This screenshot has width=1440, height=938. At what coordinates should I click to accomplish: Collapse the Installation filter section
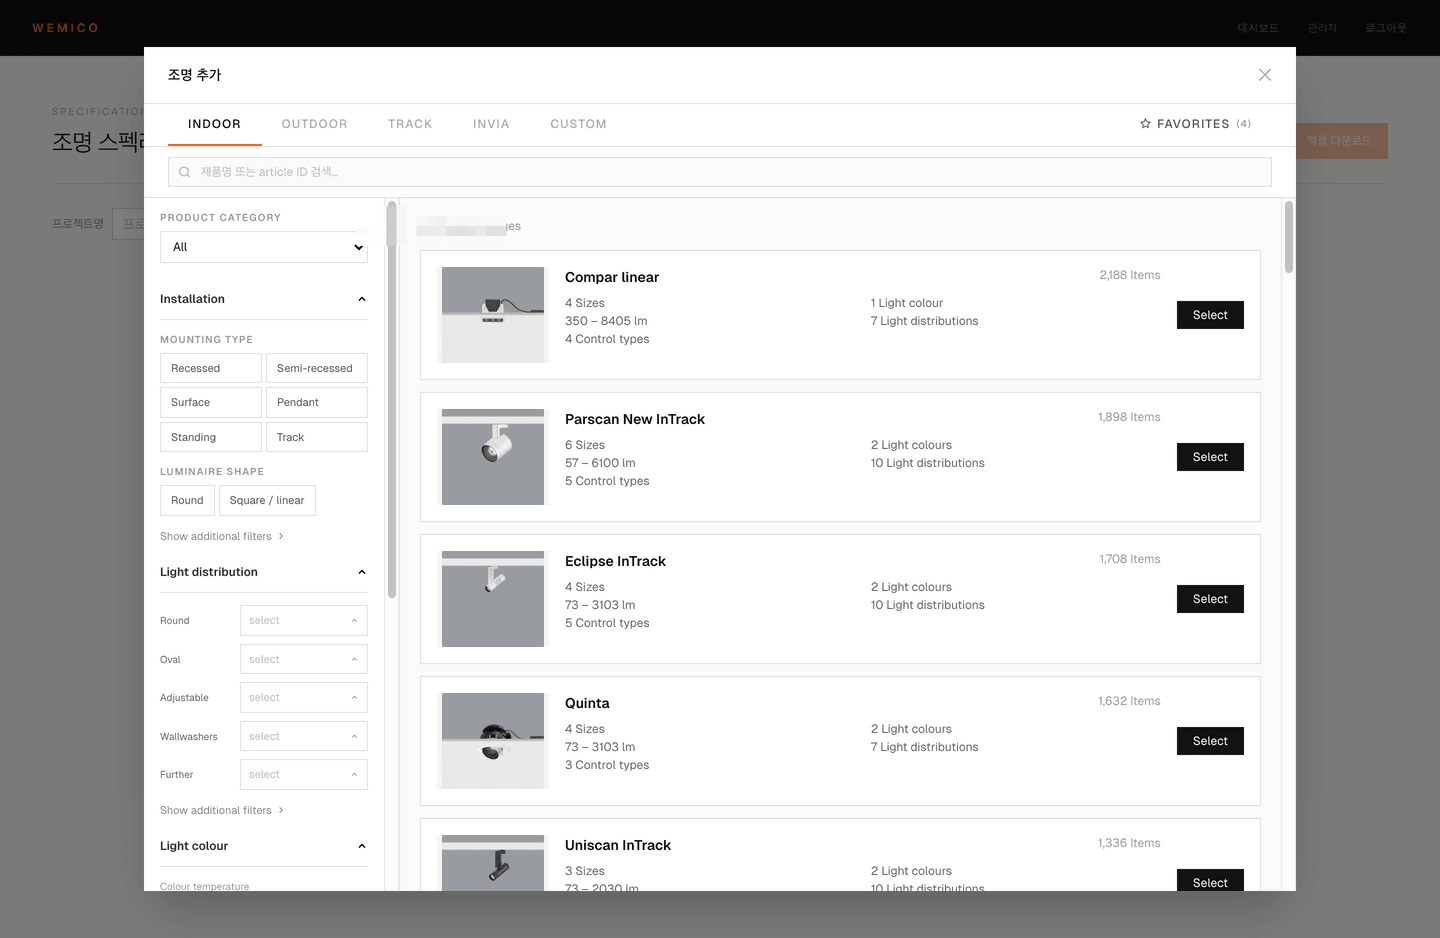[x=264, y=299]
